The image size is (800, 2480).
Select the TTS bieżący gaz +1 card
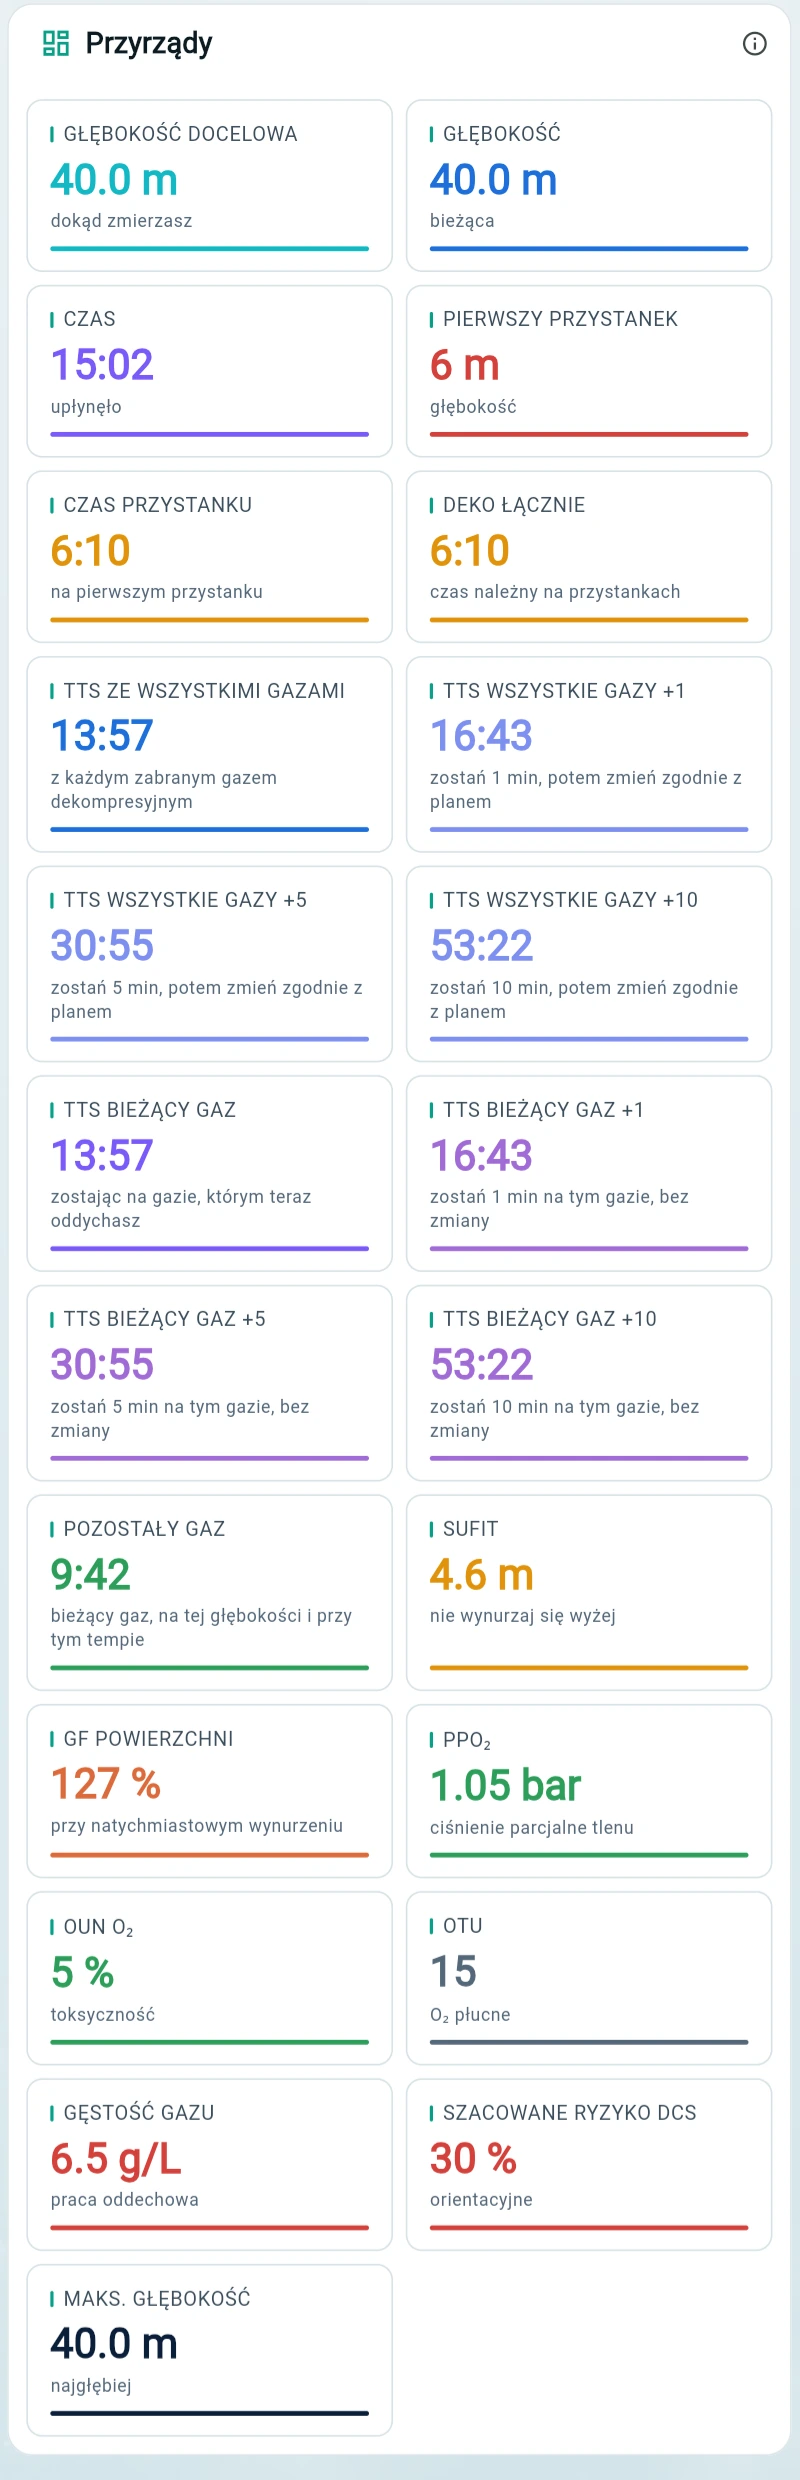pyautogui.click(x=589, y=1173)
